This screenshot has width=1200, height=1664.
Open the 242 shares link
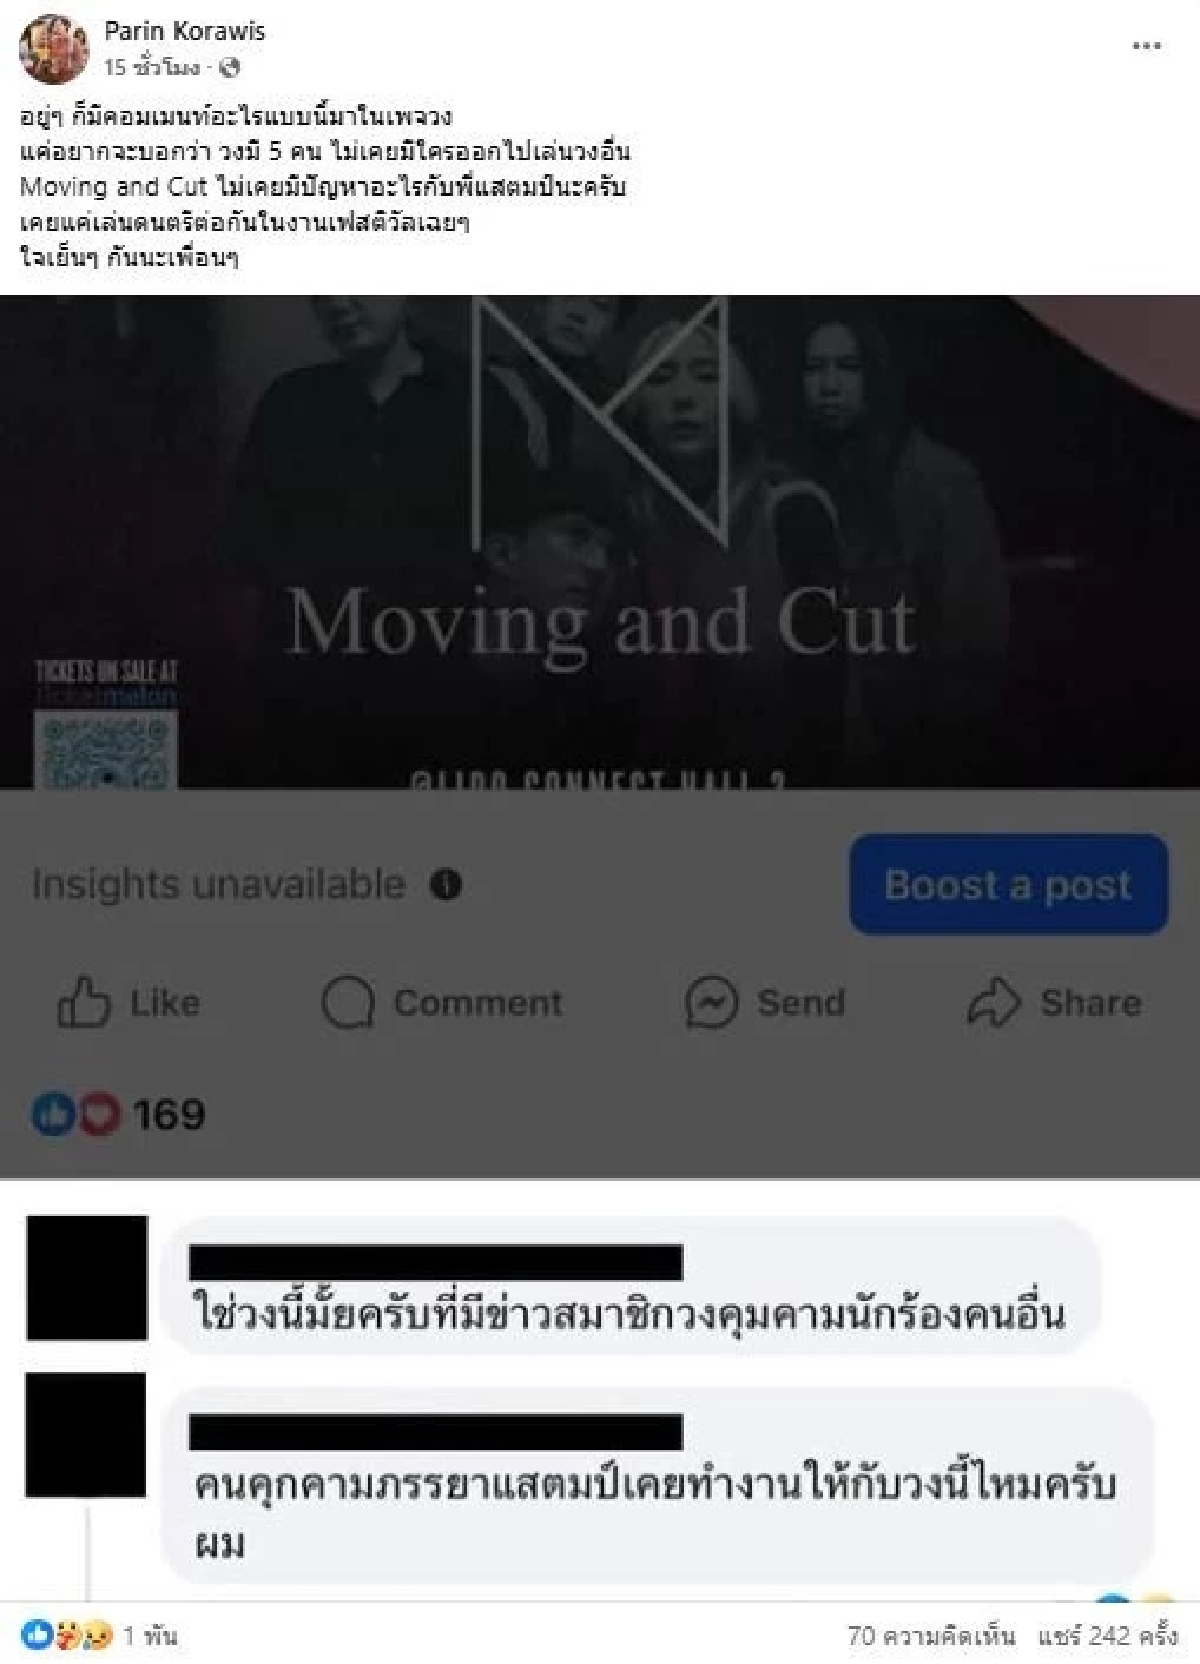point(1107,1636)
